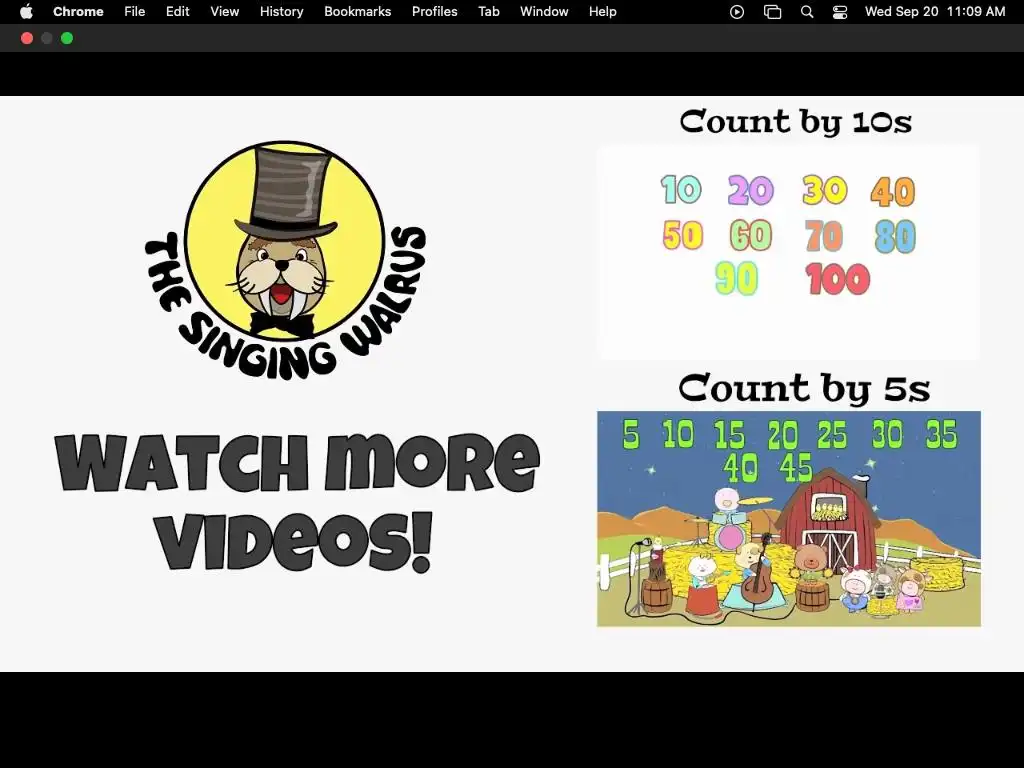1024x768 pixels.
Task: Open the View menu
Action: (x=224, y=12)
